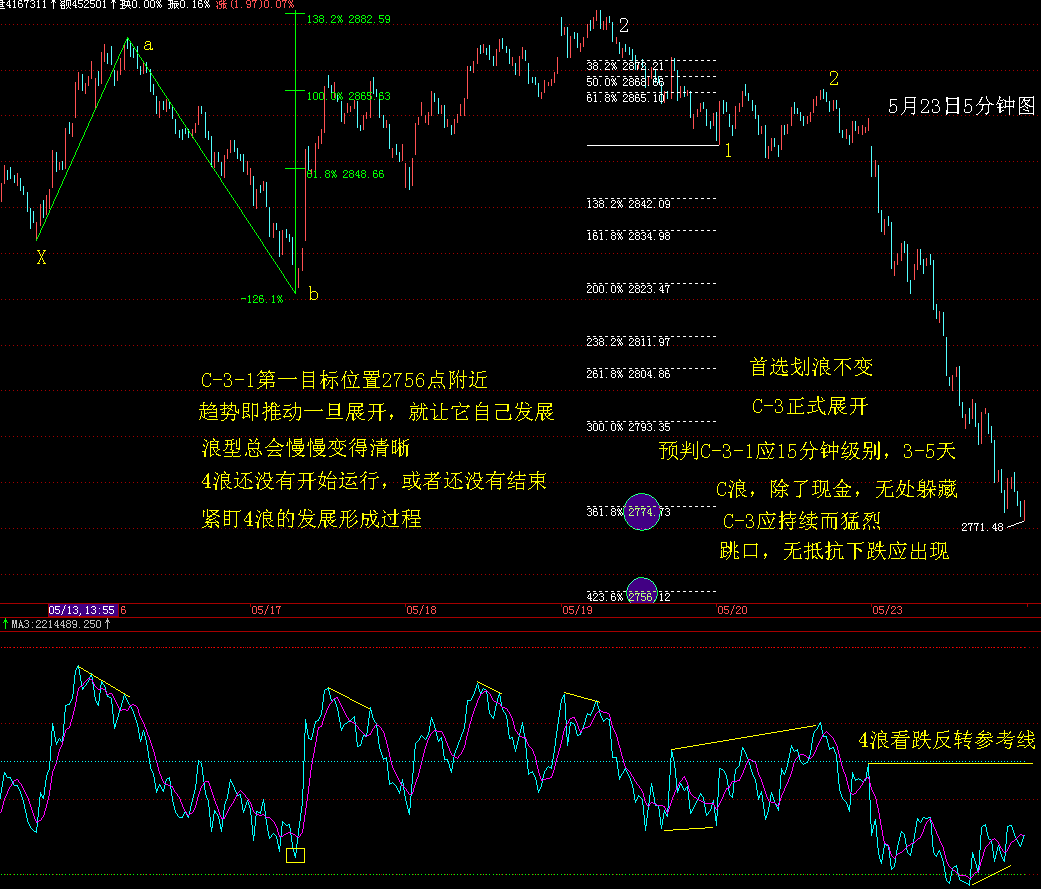Click the purple circle at 423.6% level
Screen dimensions: 1041x889
click(x=641, y=592)
